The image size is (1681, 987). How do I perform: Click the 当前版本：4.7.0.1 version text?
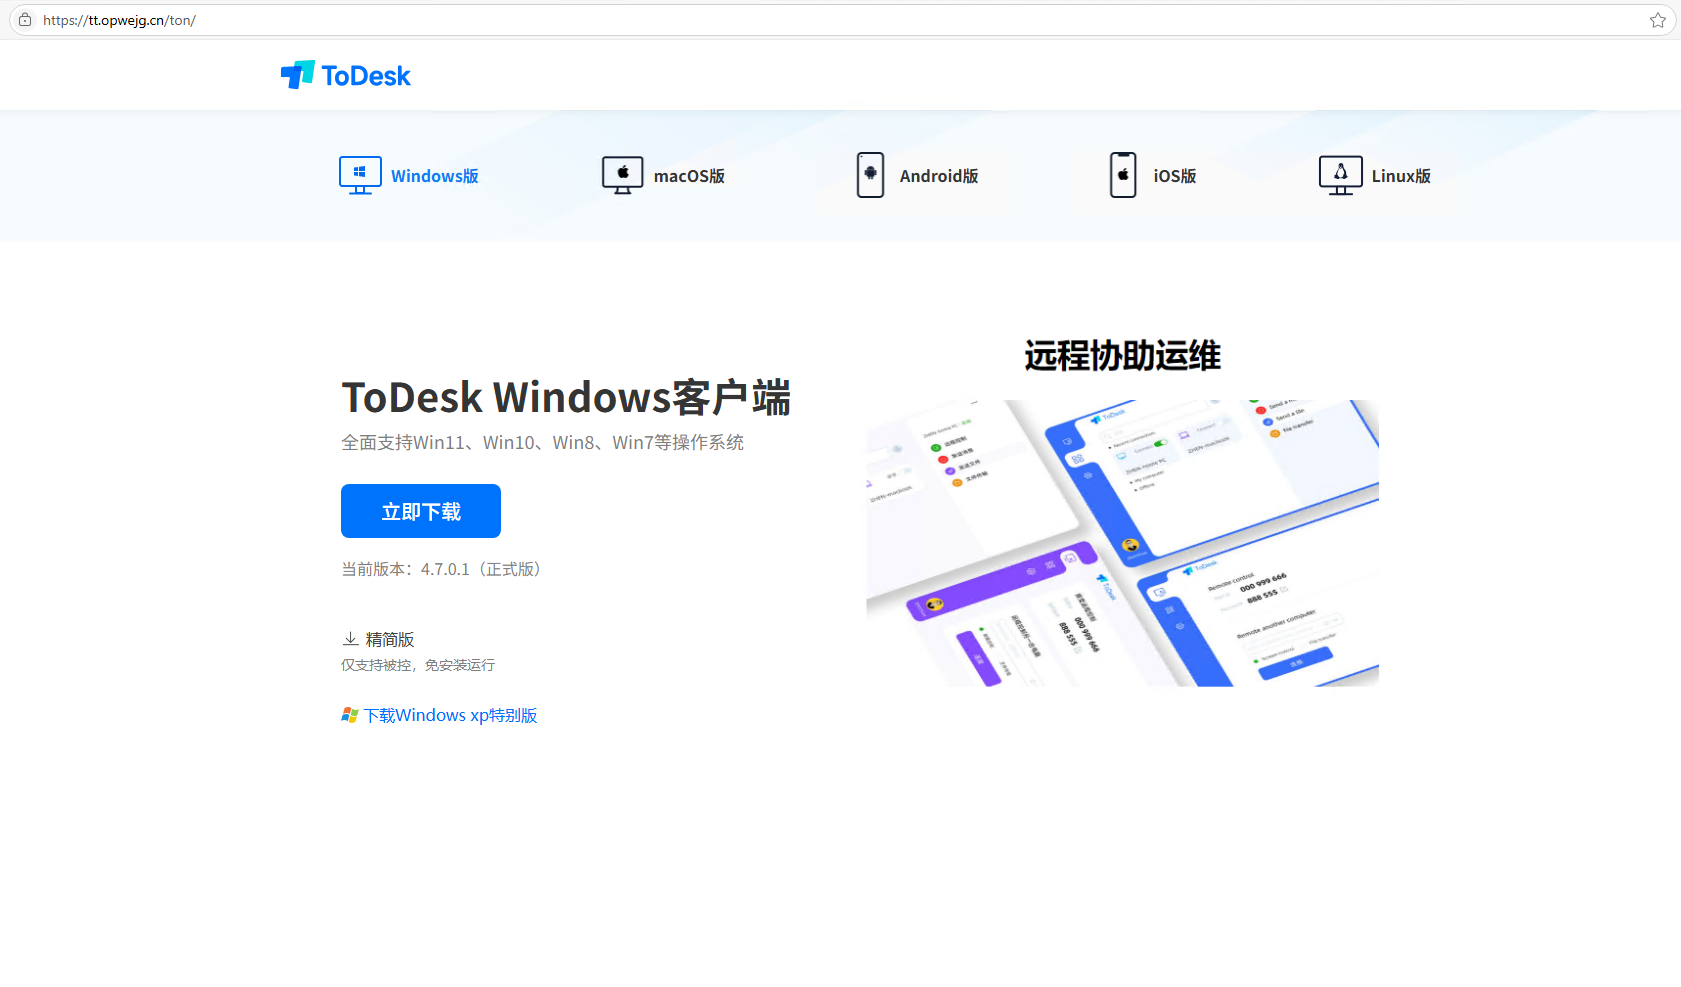pyautogui.click(x=441, y=569)
